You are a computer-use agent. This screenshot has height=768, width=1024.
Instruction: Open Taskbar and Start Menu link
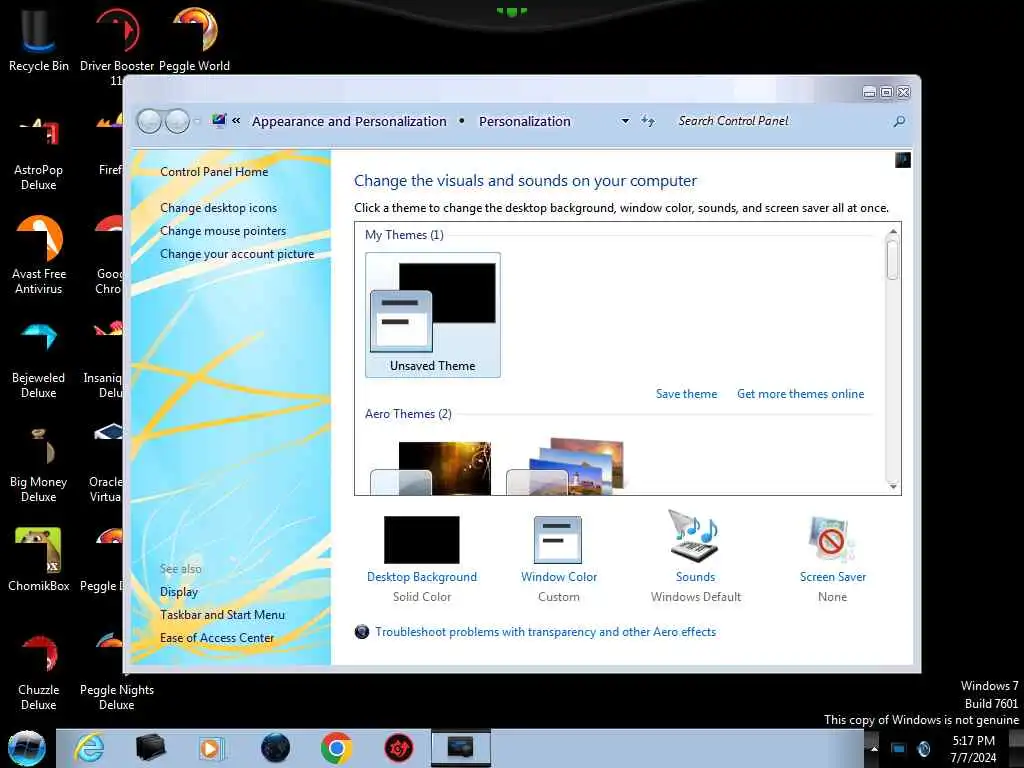(x=222, y=615)
